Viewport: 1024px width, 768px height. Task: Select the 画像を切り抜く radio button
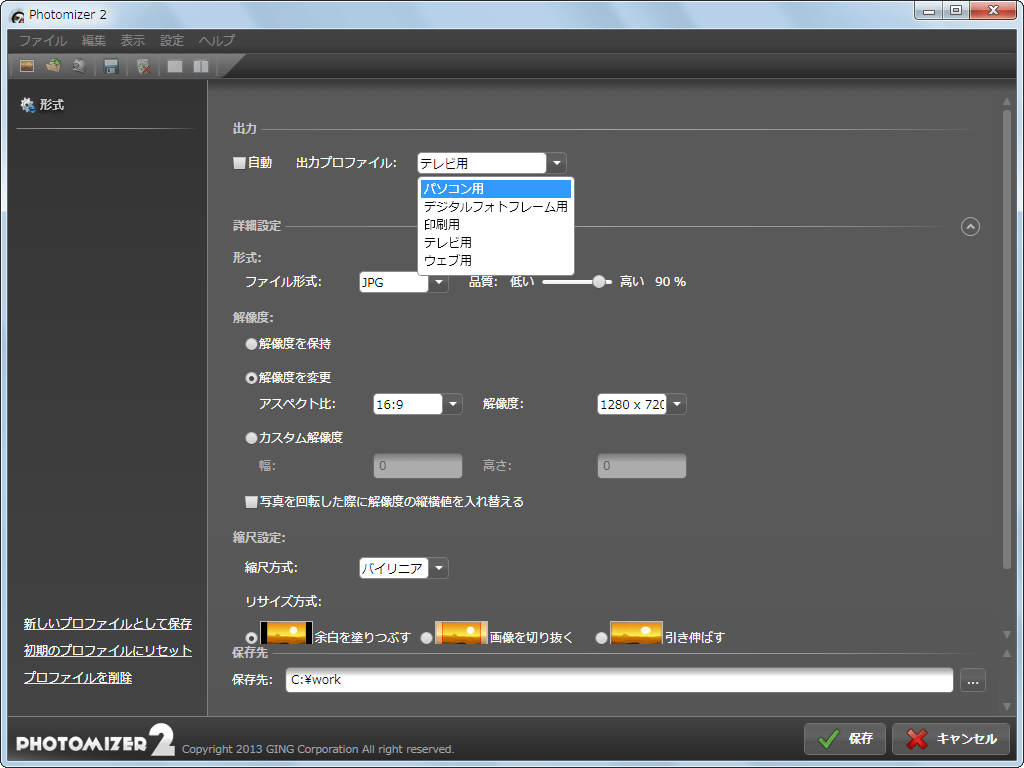[426, 637]
